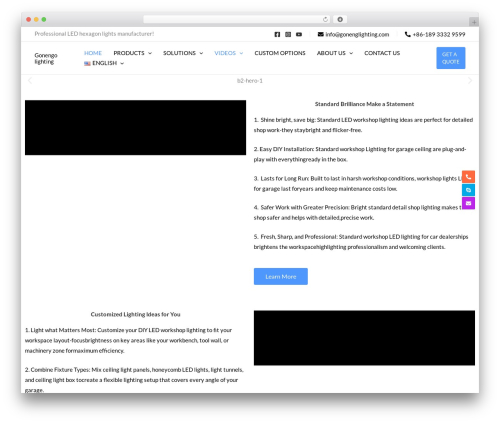
Task: Click the black video block beside Customized Lighting
Action: [364, 338]
